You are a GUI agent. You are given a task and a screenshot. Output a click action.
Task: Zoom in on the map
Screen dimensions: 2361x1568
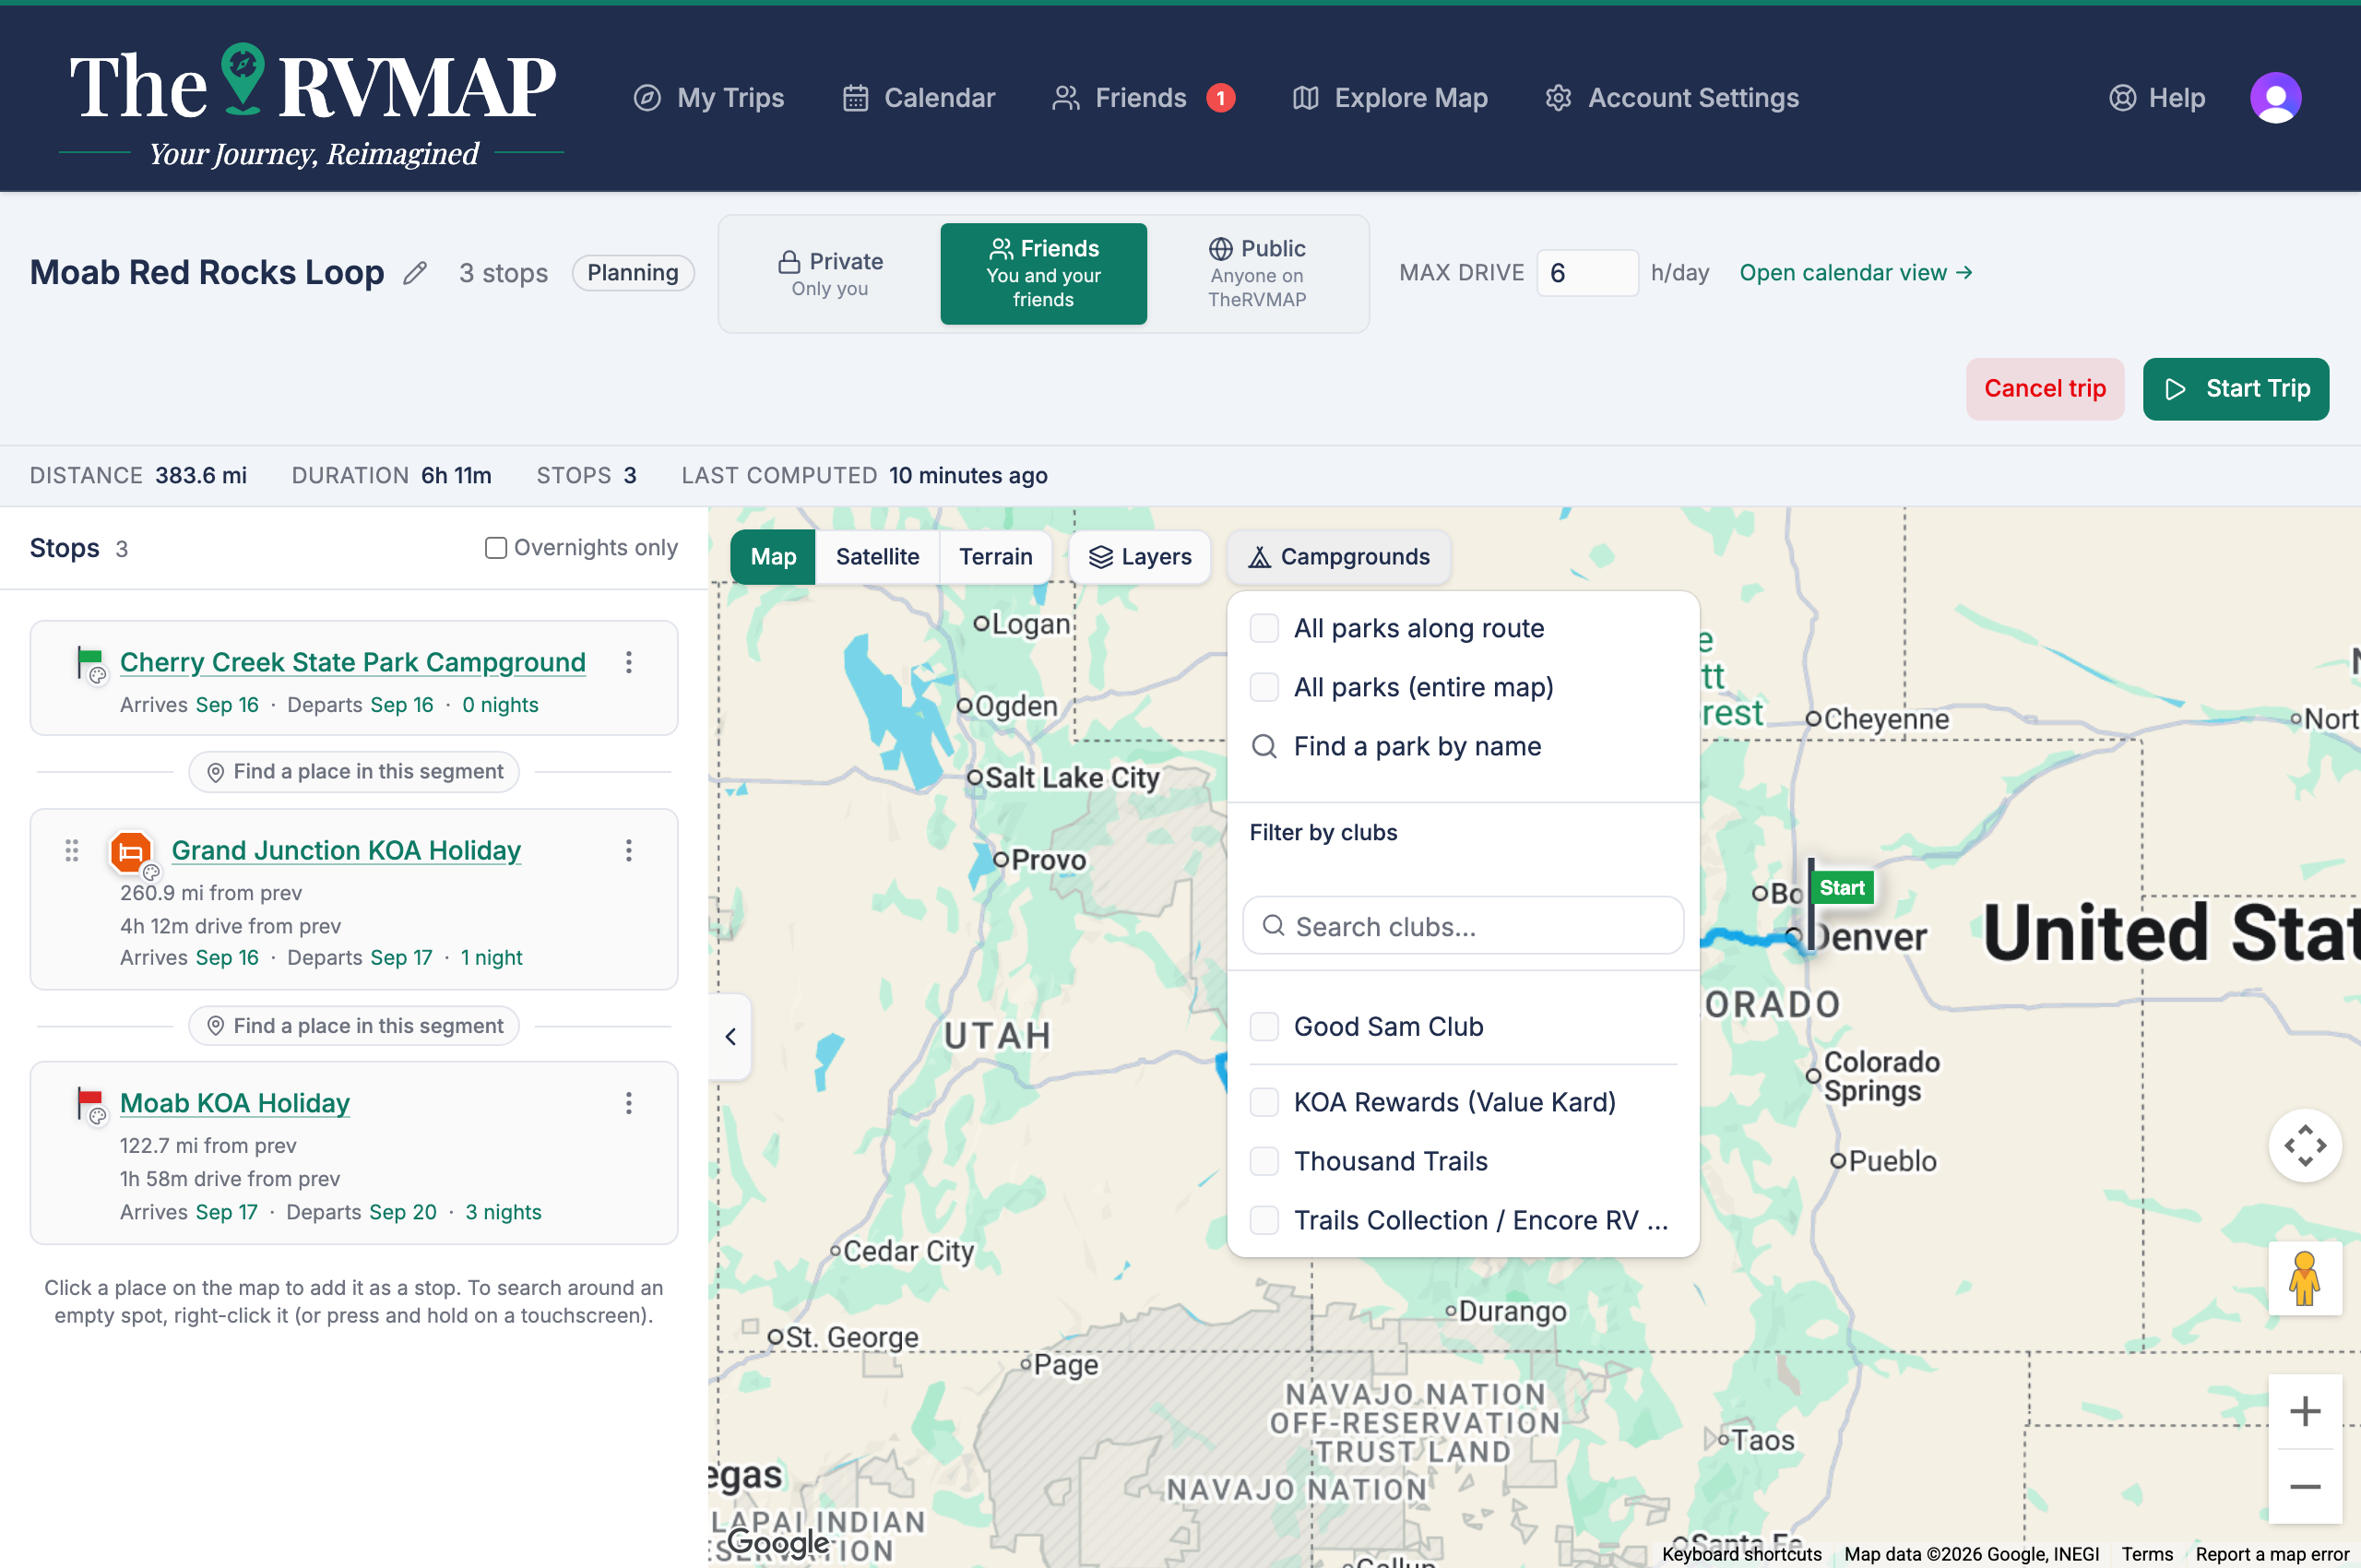point(2304,1411)
